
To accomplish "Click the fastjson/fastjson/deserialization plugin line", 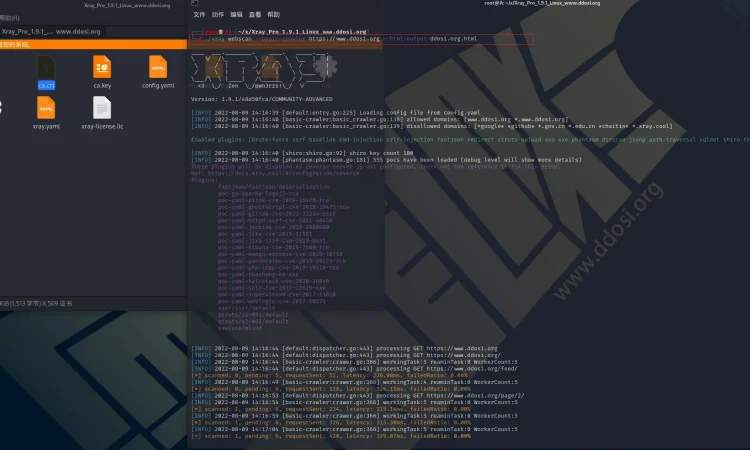I will (273, 187).
